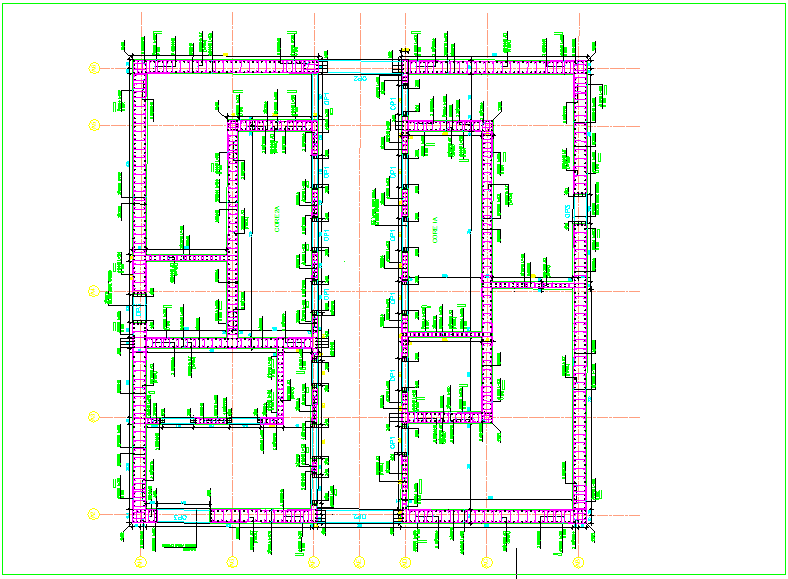Click the CORE text label in the right building
Viewport: 788px width, 579px height.
tap(435, 229)
